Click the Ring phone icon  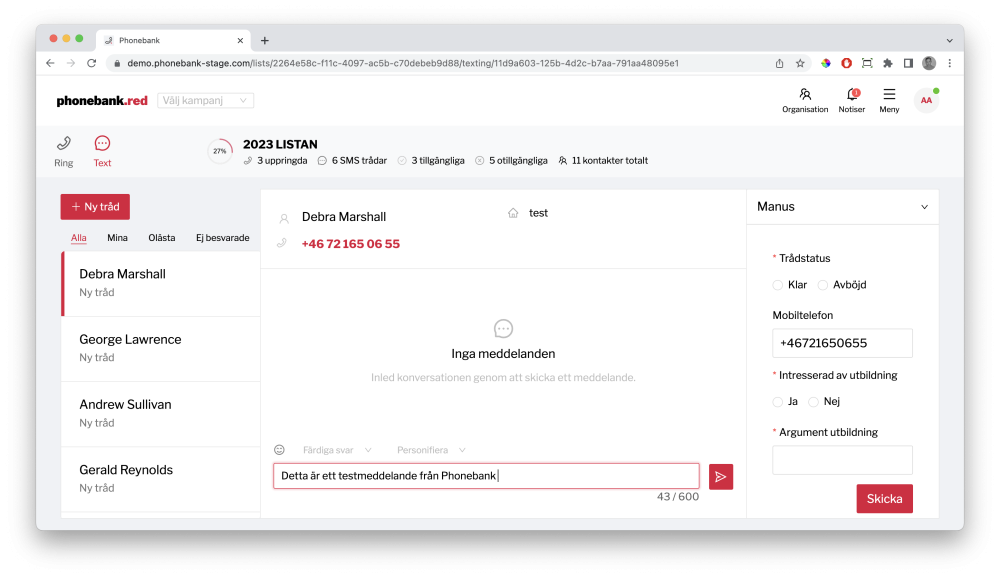(63, 144)
